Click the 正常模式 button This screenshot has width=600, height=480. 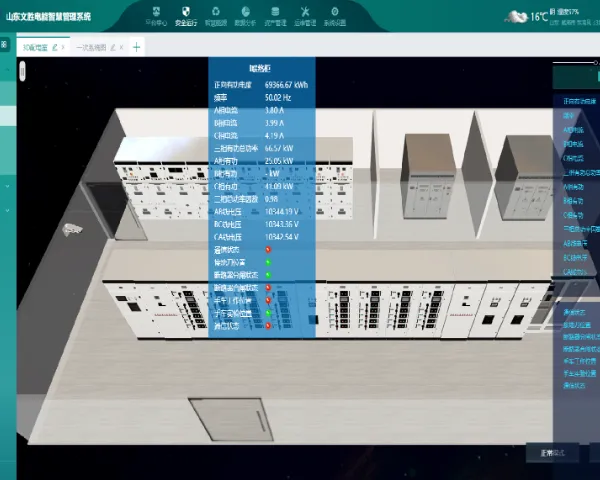click(553, 453)
